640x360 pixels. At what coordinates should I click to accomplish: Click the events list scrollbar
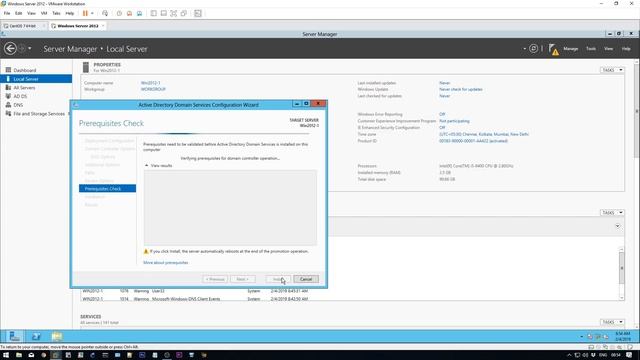point(622,268)
